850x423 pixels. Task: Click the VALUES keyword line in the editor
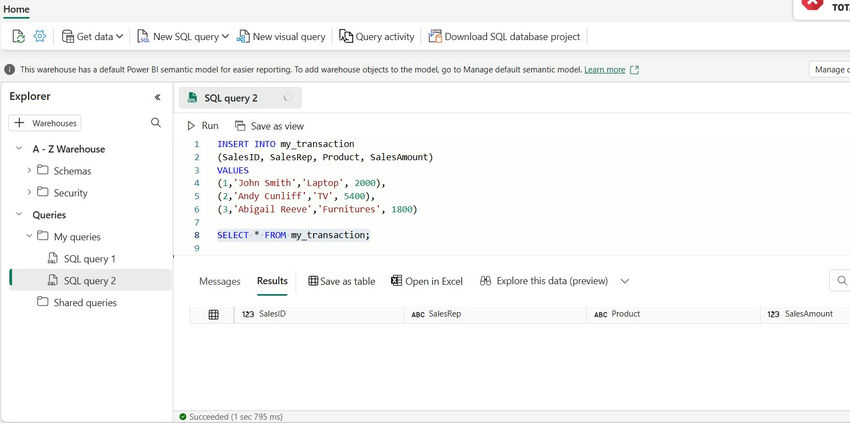(233, 170)
